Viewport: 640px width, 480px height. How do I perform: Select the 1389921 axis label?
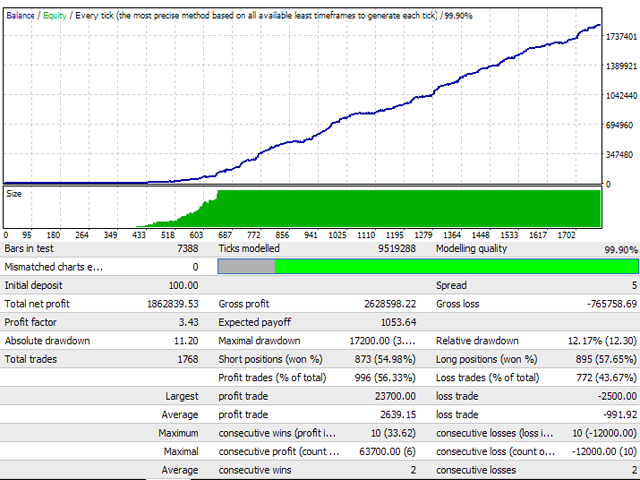click(x=621, y=66)
